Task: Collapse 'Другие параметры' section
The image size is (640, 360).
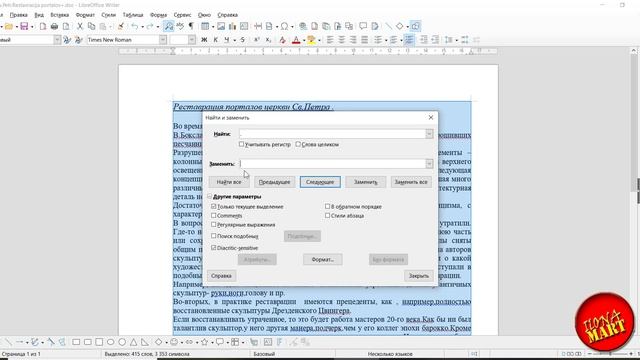Action: pos(210,197)
